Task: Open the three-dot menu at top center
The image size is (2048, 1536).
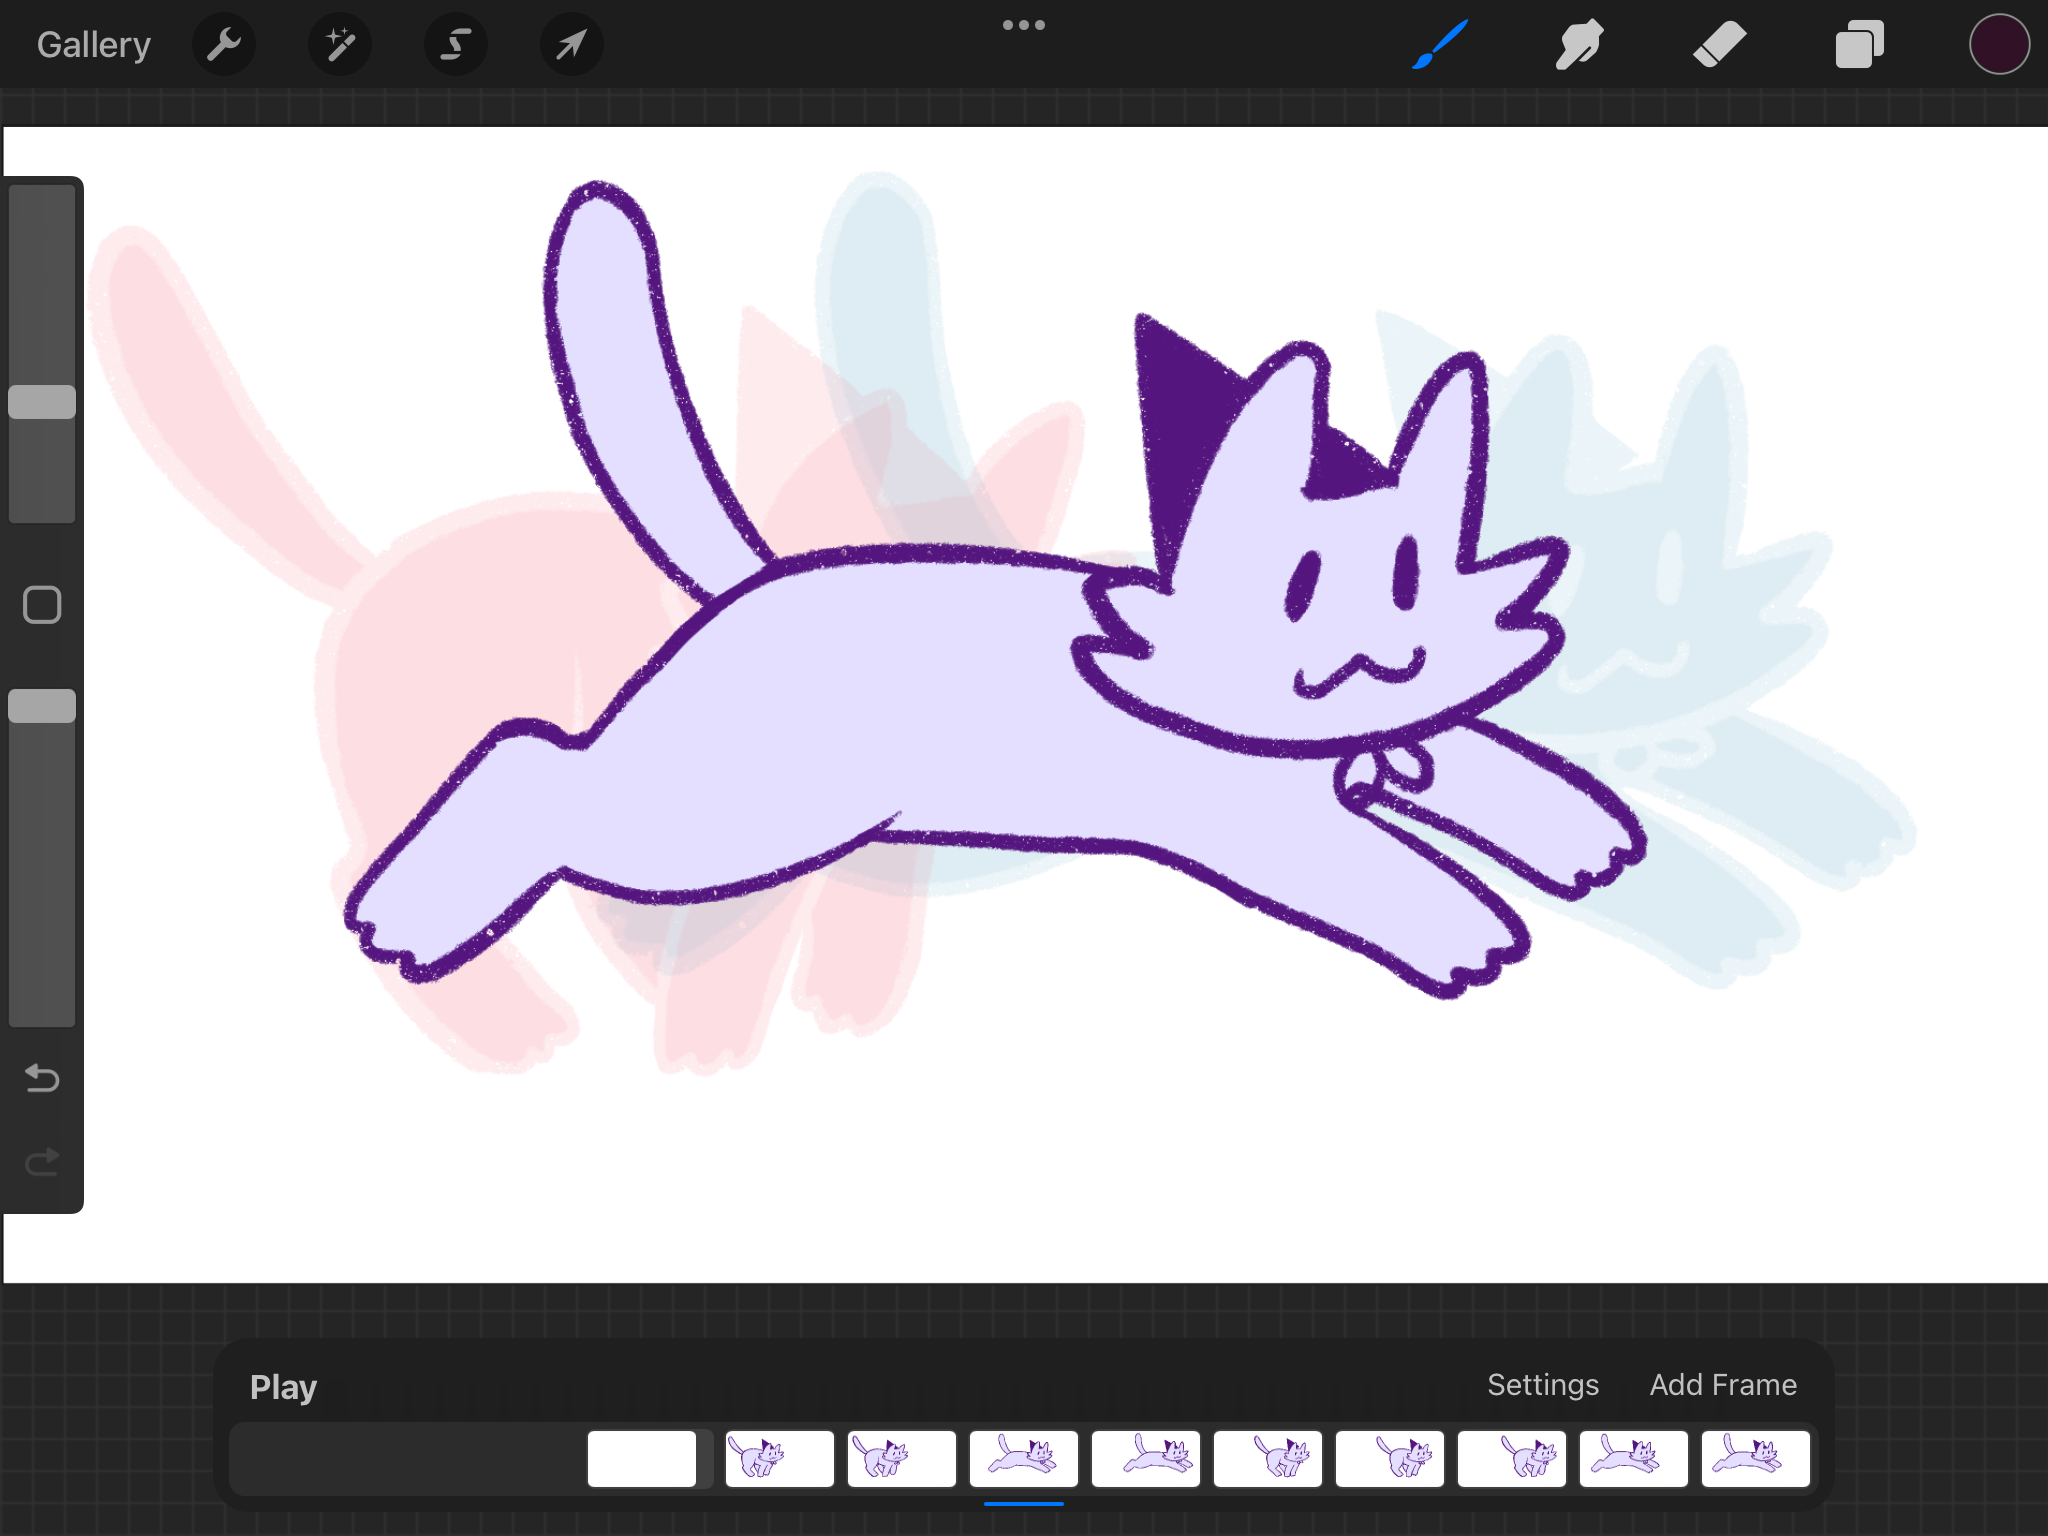Action: 1023,25
